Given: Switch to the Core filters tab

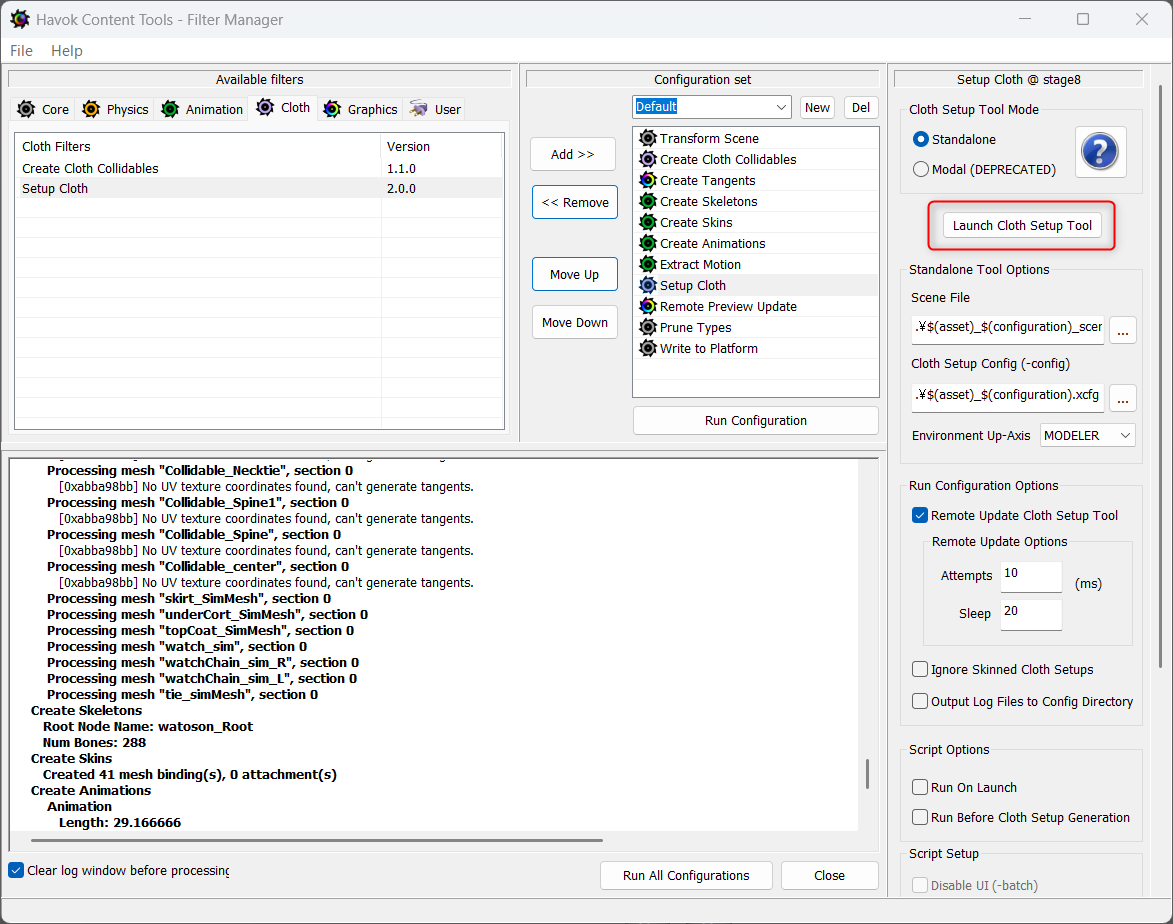Looking at the screenshot, I should (43, 109).
